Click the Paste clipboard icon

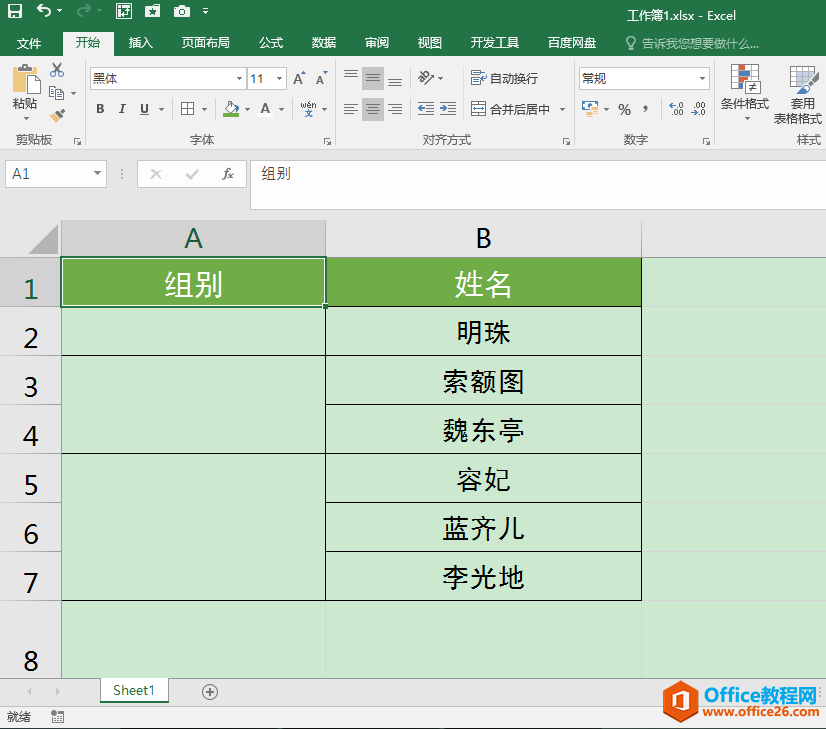25,80
